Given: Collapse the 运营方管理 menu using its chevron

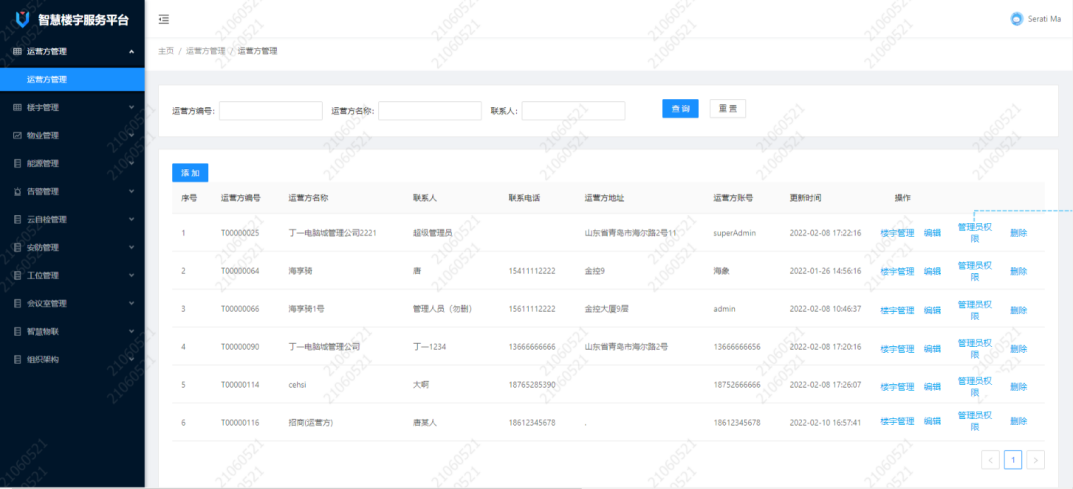Looking at the screenshot, I should pos(131,51).
